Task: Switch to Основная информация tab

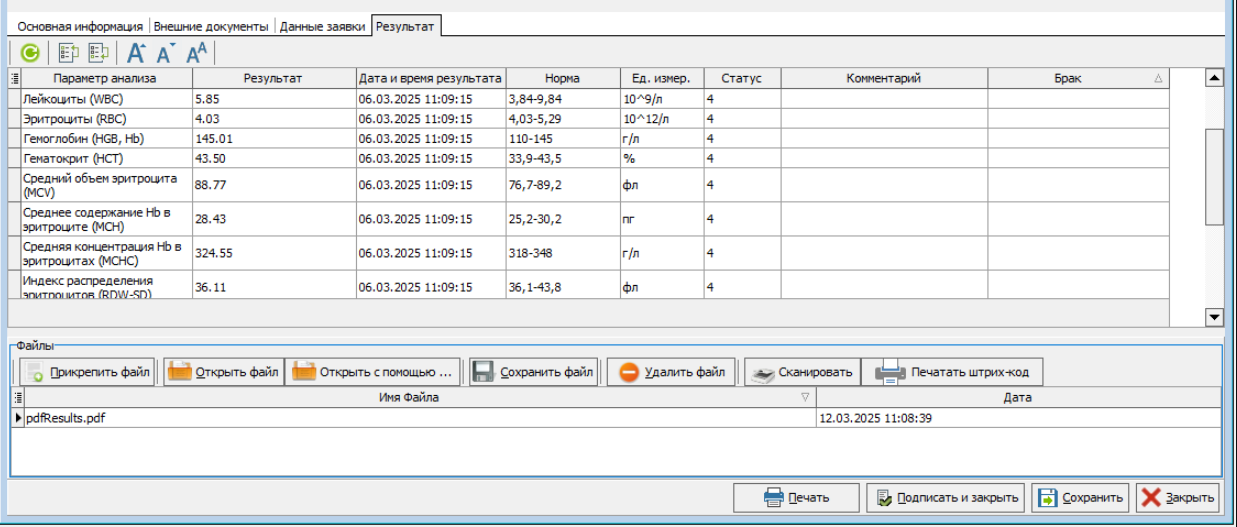Action: tap(80, 26)
